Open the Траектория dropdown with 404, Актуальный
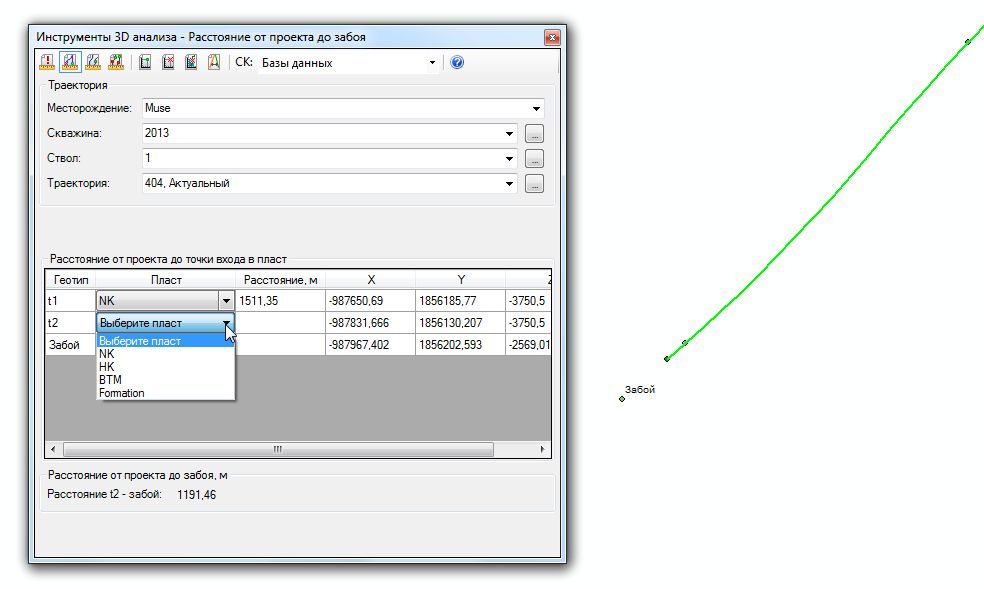This screenshot has width=984, height=589. [509, 184]
